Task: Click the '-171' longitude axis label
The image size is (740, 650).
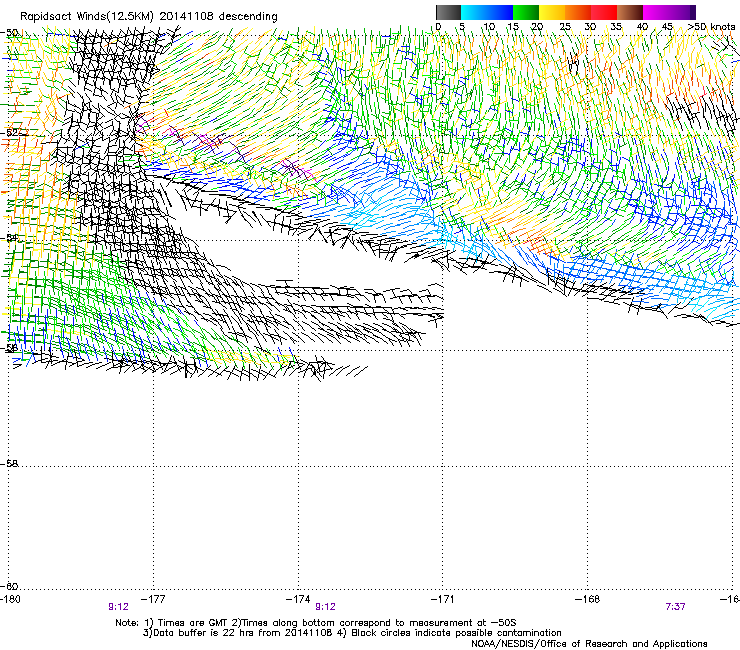Action: click(443, 599)
